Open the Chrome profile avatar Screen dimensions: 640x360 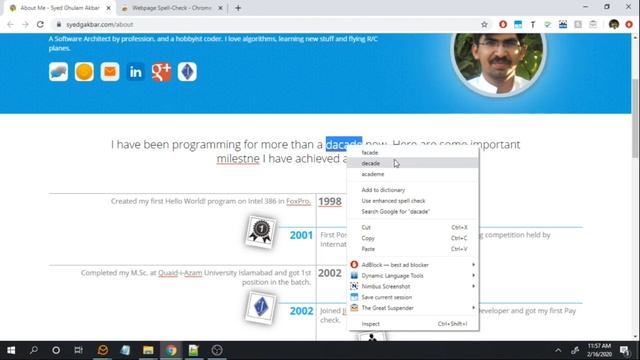coord(613,24)
